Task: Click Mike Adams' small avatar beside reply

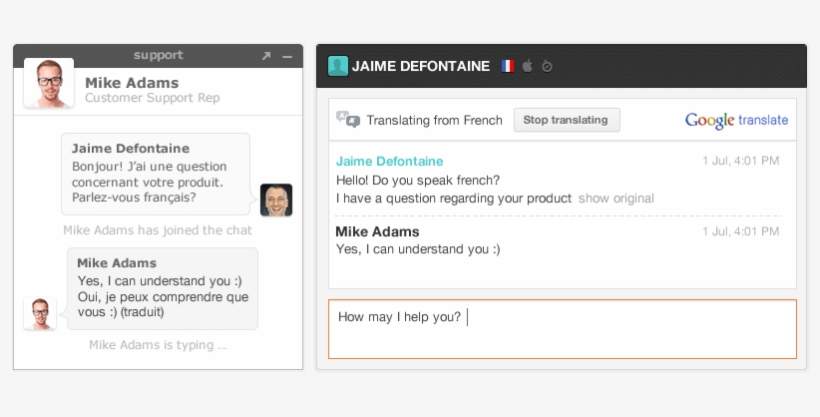Action: tap(39, 313)
